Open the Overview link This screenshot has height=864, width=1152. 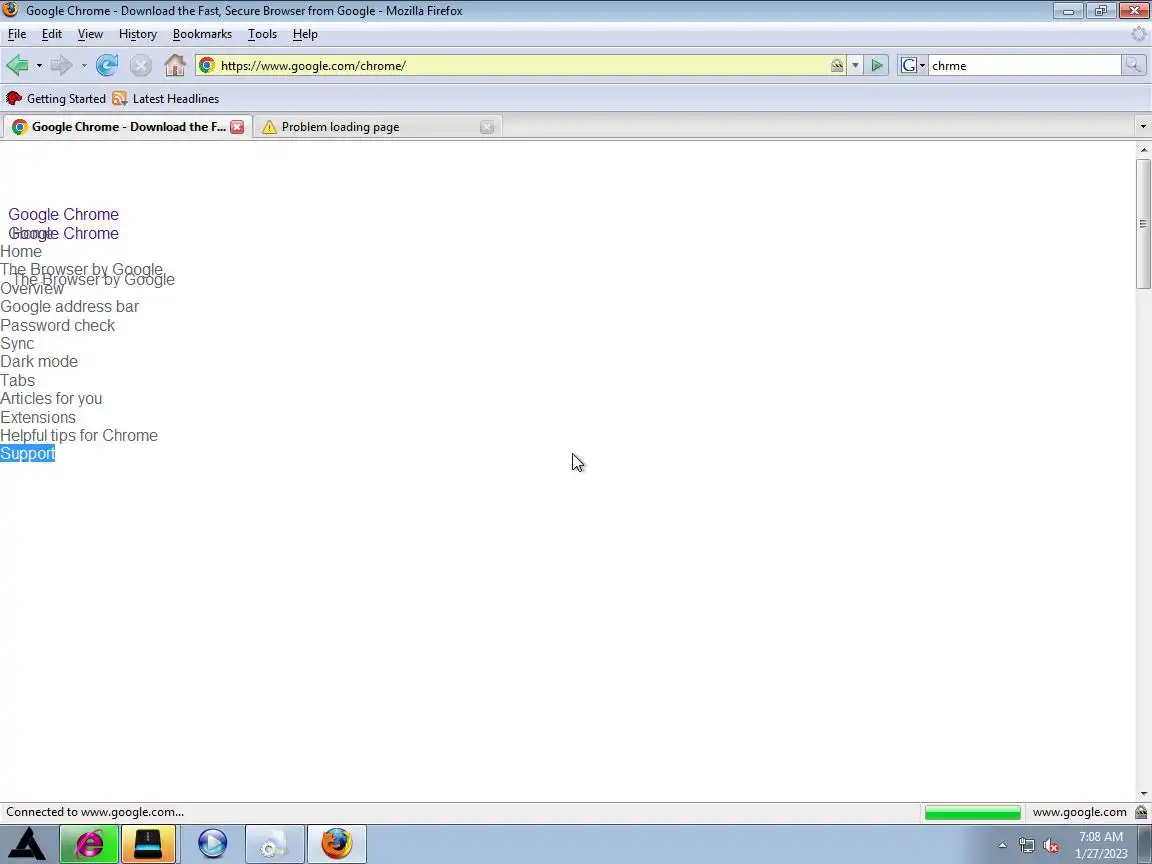32,289
